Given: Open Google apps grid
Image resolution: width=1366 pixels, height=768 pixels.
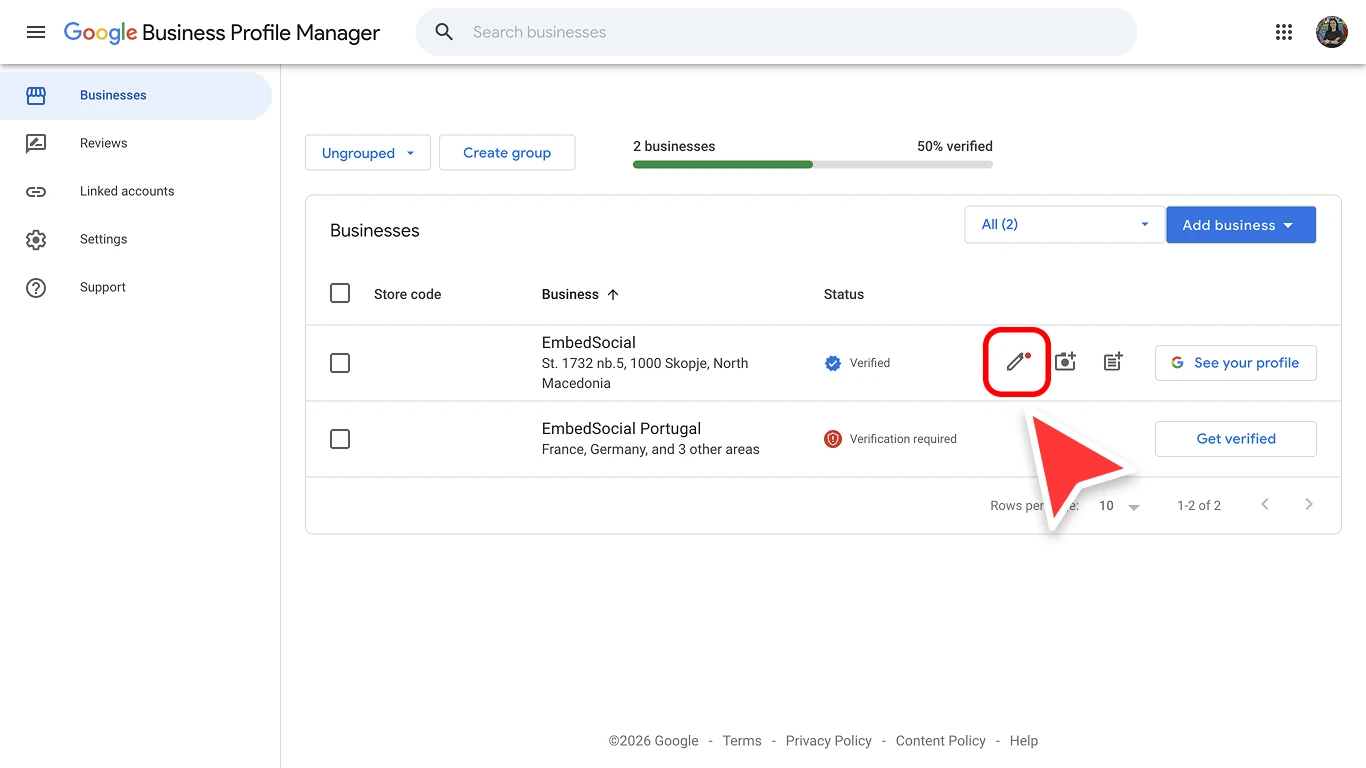Looking at the screenshot, I should (x=1284, y=31).
